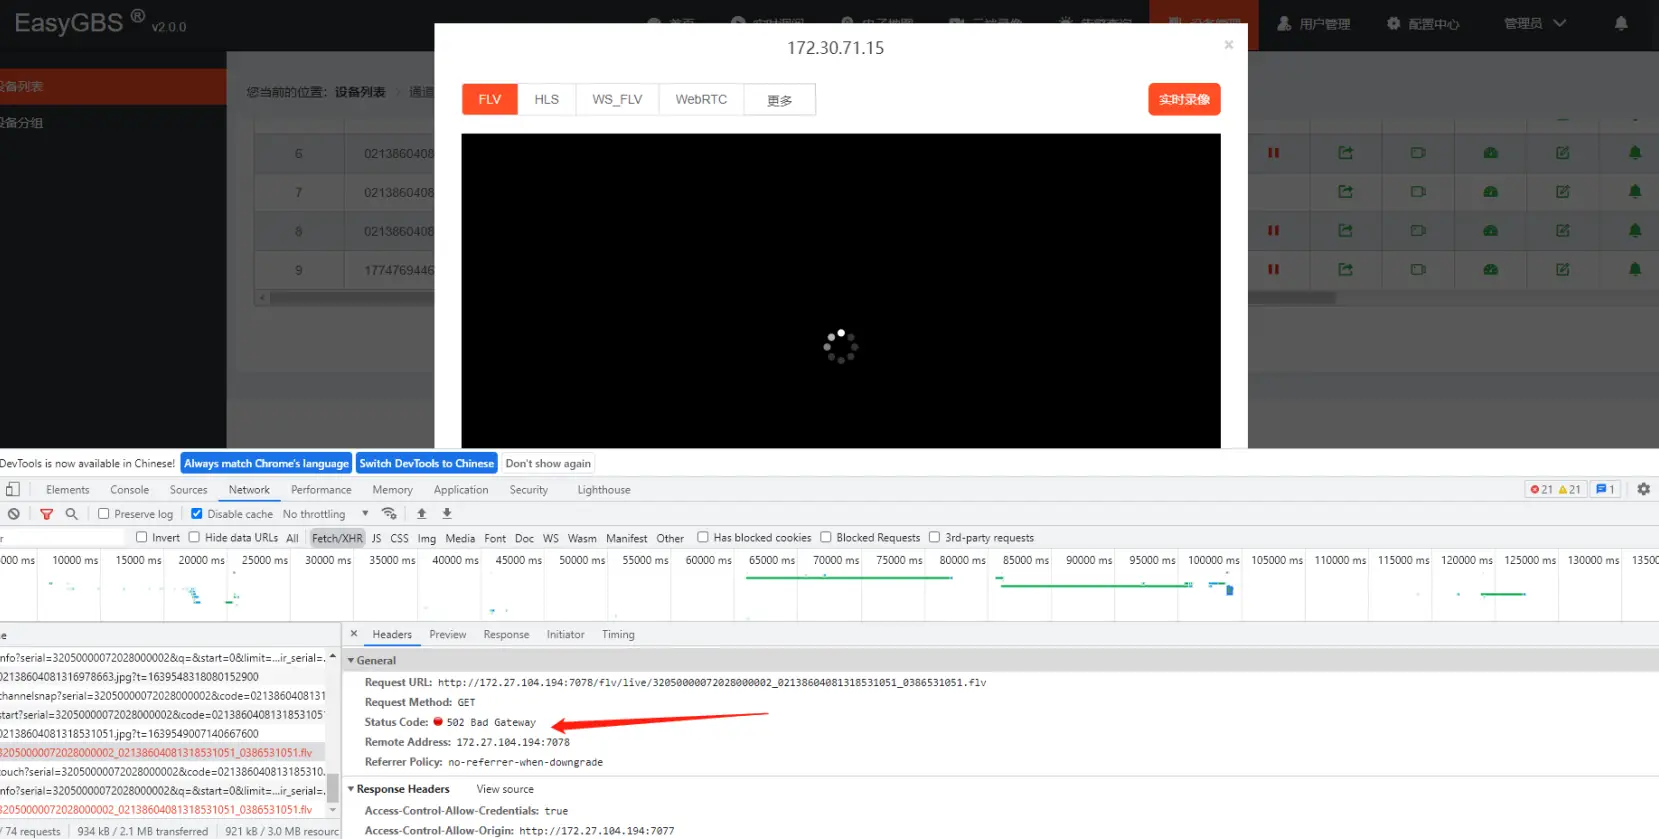
Task: Click the import HAR upload arrow
Action: click(x=422, y=514)
